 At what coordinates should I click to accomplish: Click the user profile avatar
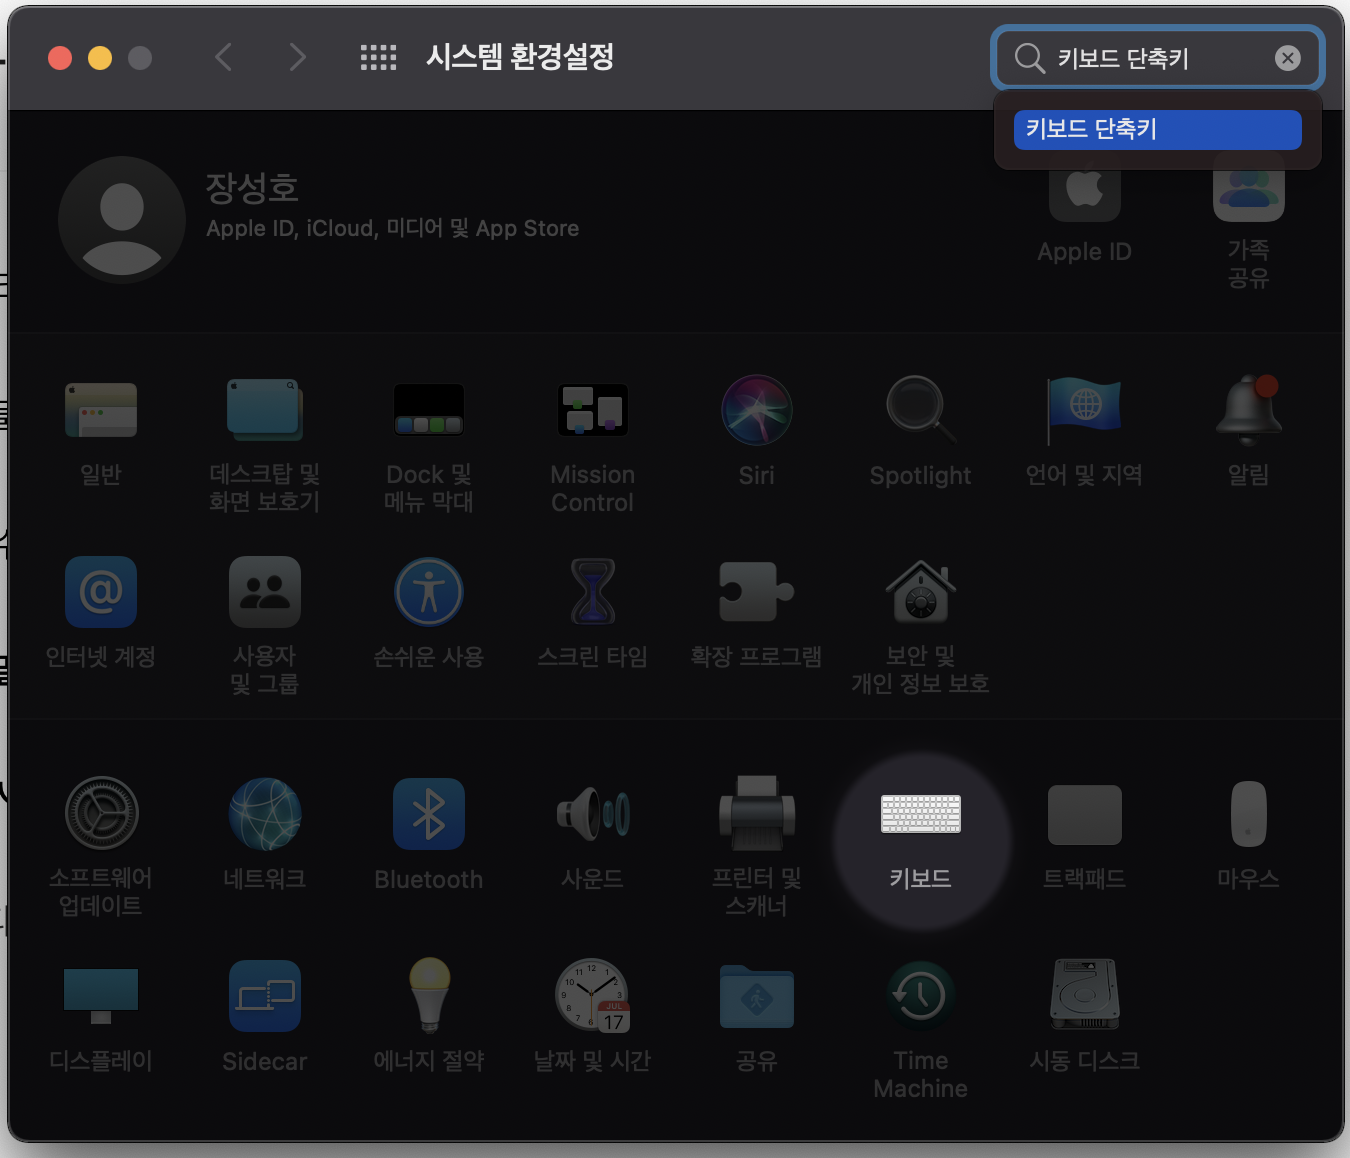122,220
